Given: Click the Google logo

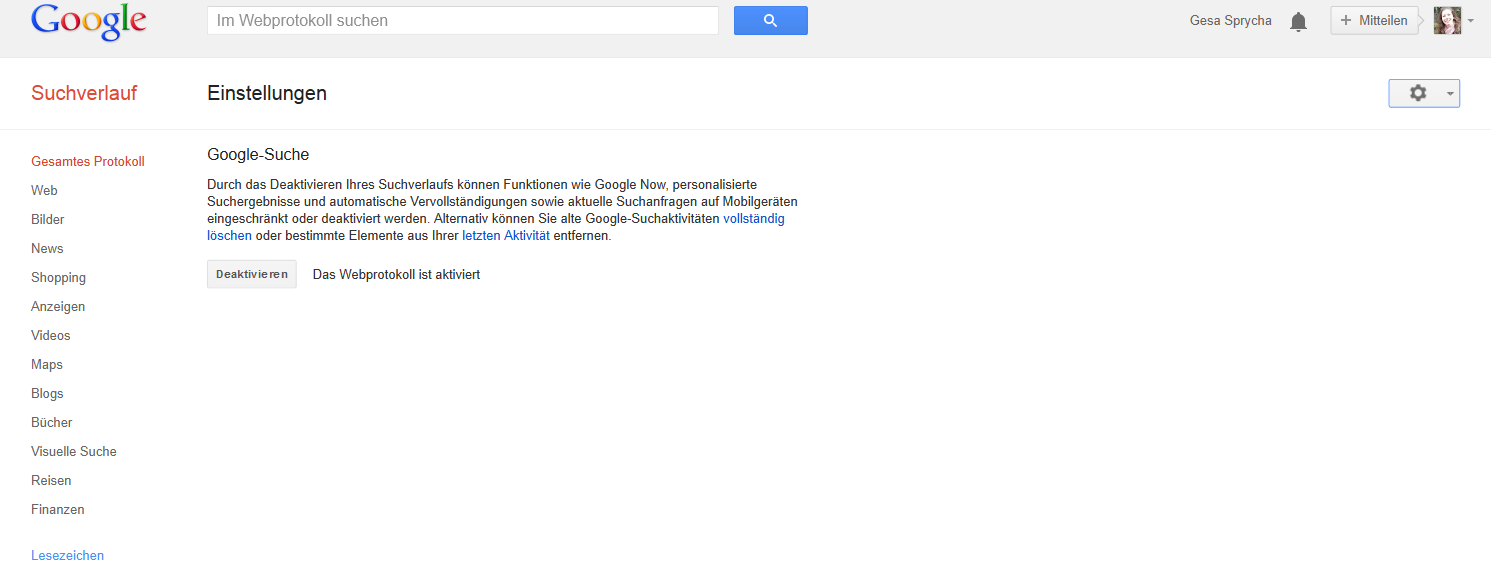Looking at the screenshot, I should 89,23.
